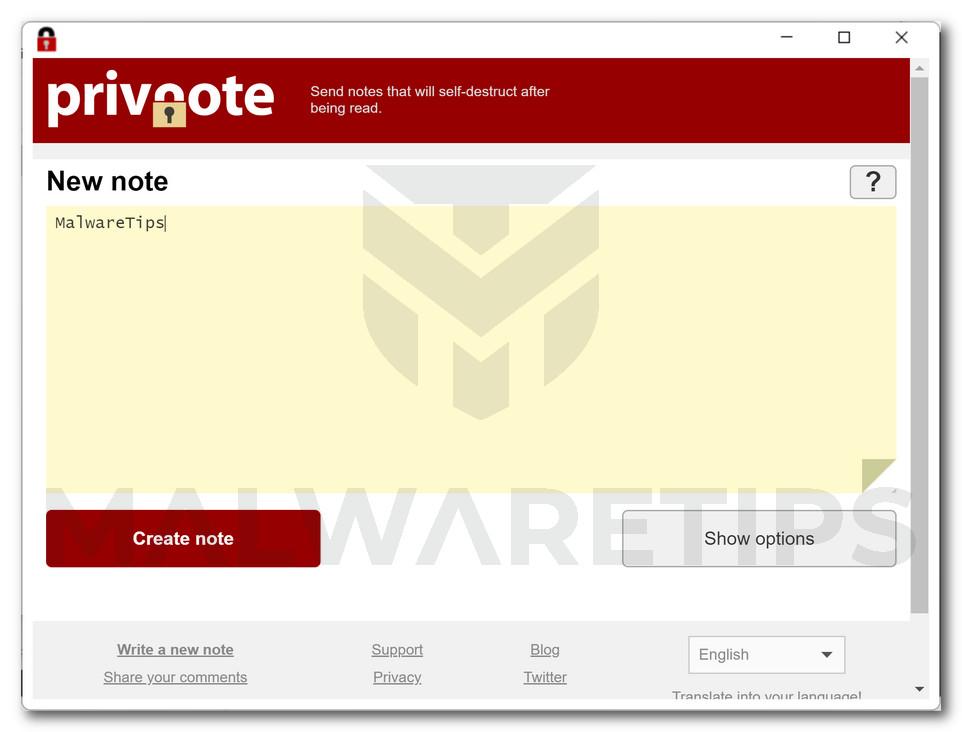Open the Twitter link
The height and width of the screenshot is (732, 962).
[x=545, y=677]
